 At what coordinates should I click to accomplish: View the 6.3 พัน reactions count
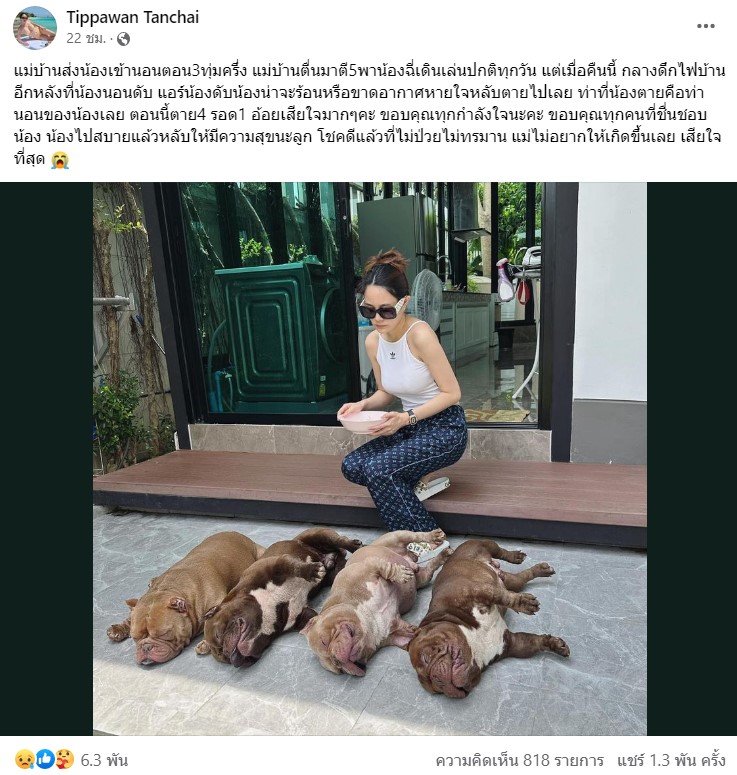pyautogui.click(x=104, y=760)
